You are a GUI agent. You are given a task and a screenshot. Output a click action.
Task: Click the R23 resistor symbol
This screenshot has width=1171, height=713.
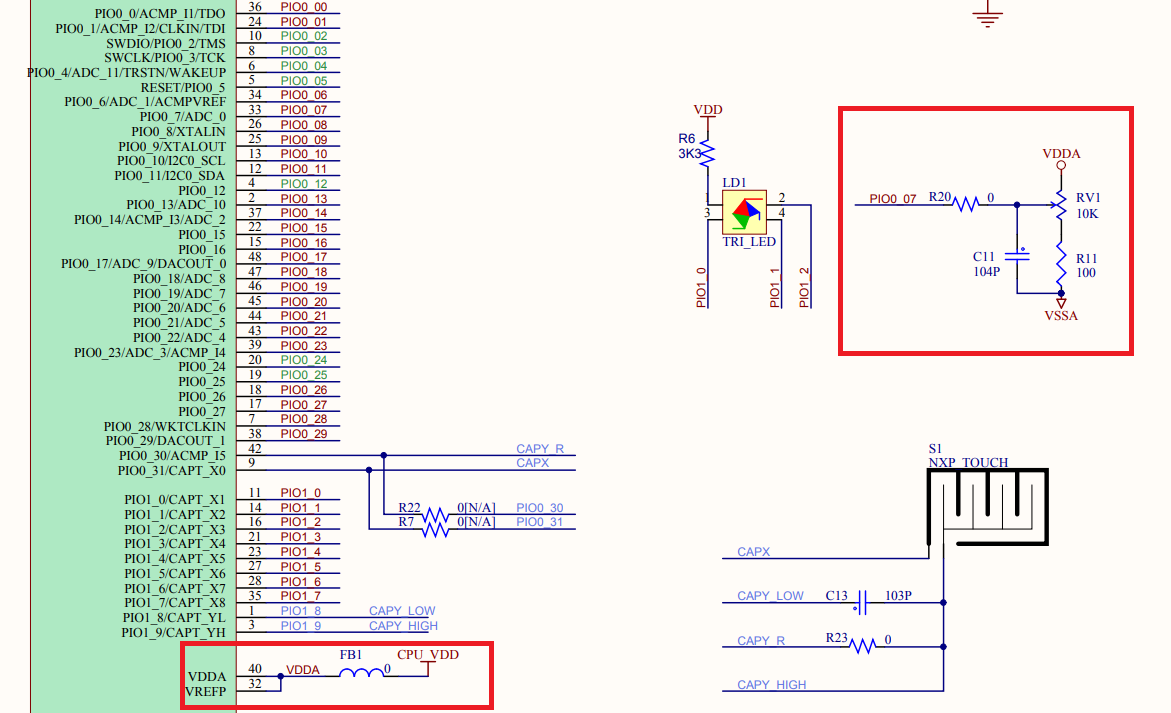[x=863, y=646]
